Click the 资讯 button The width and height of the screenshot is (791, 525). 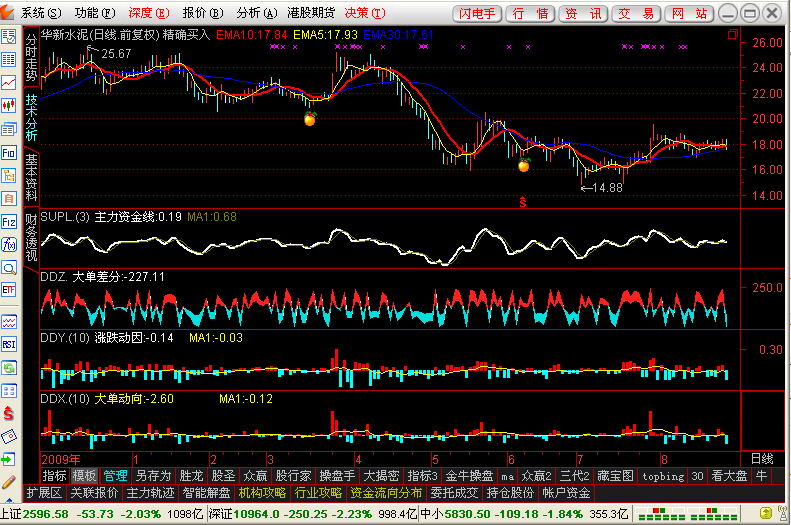[583, 14]
